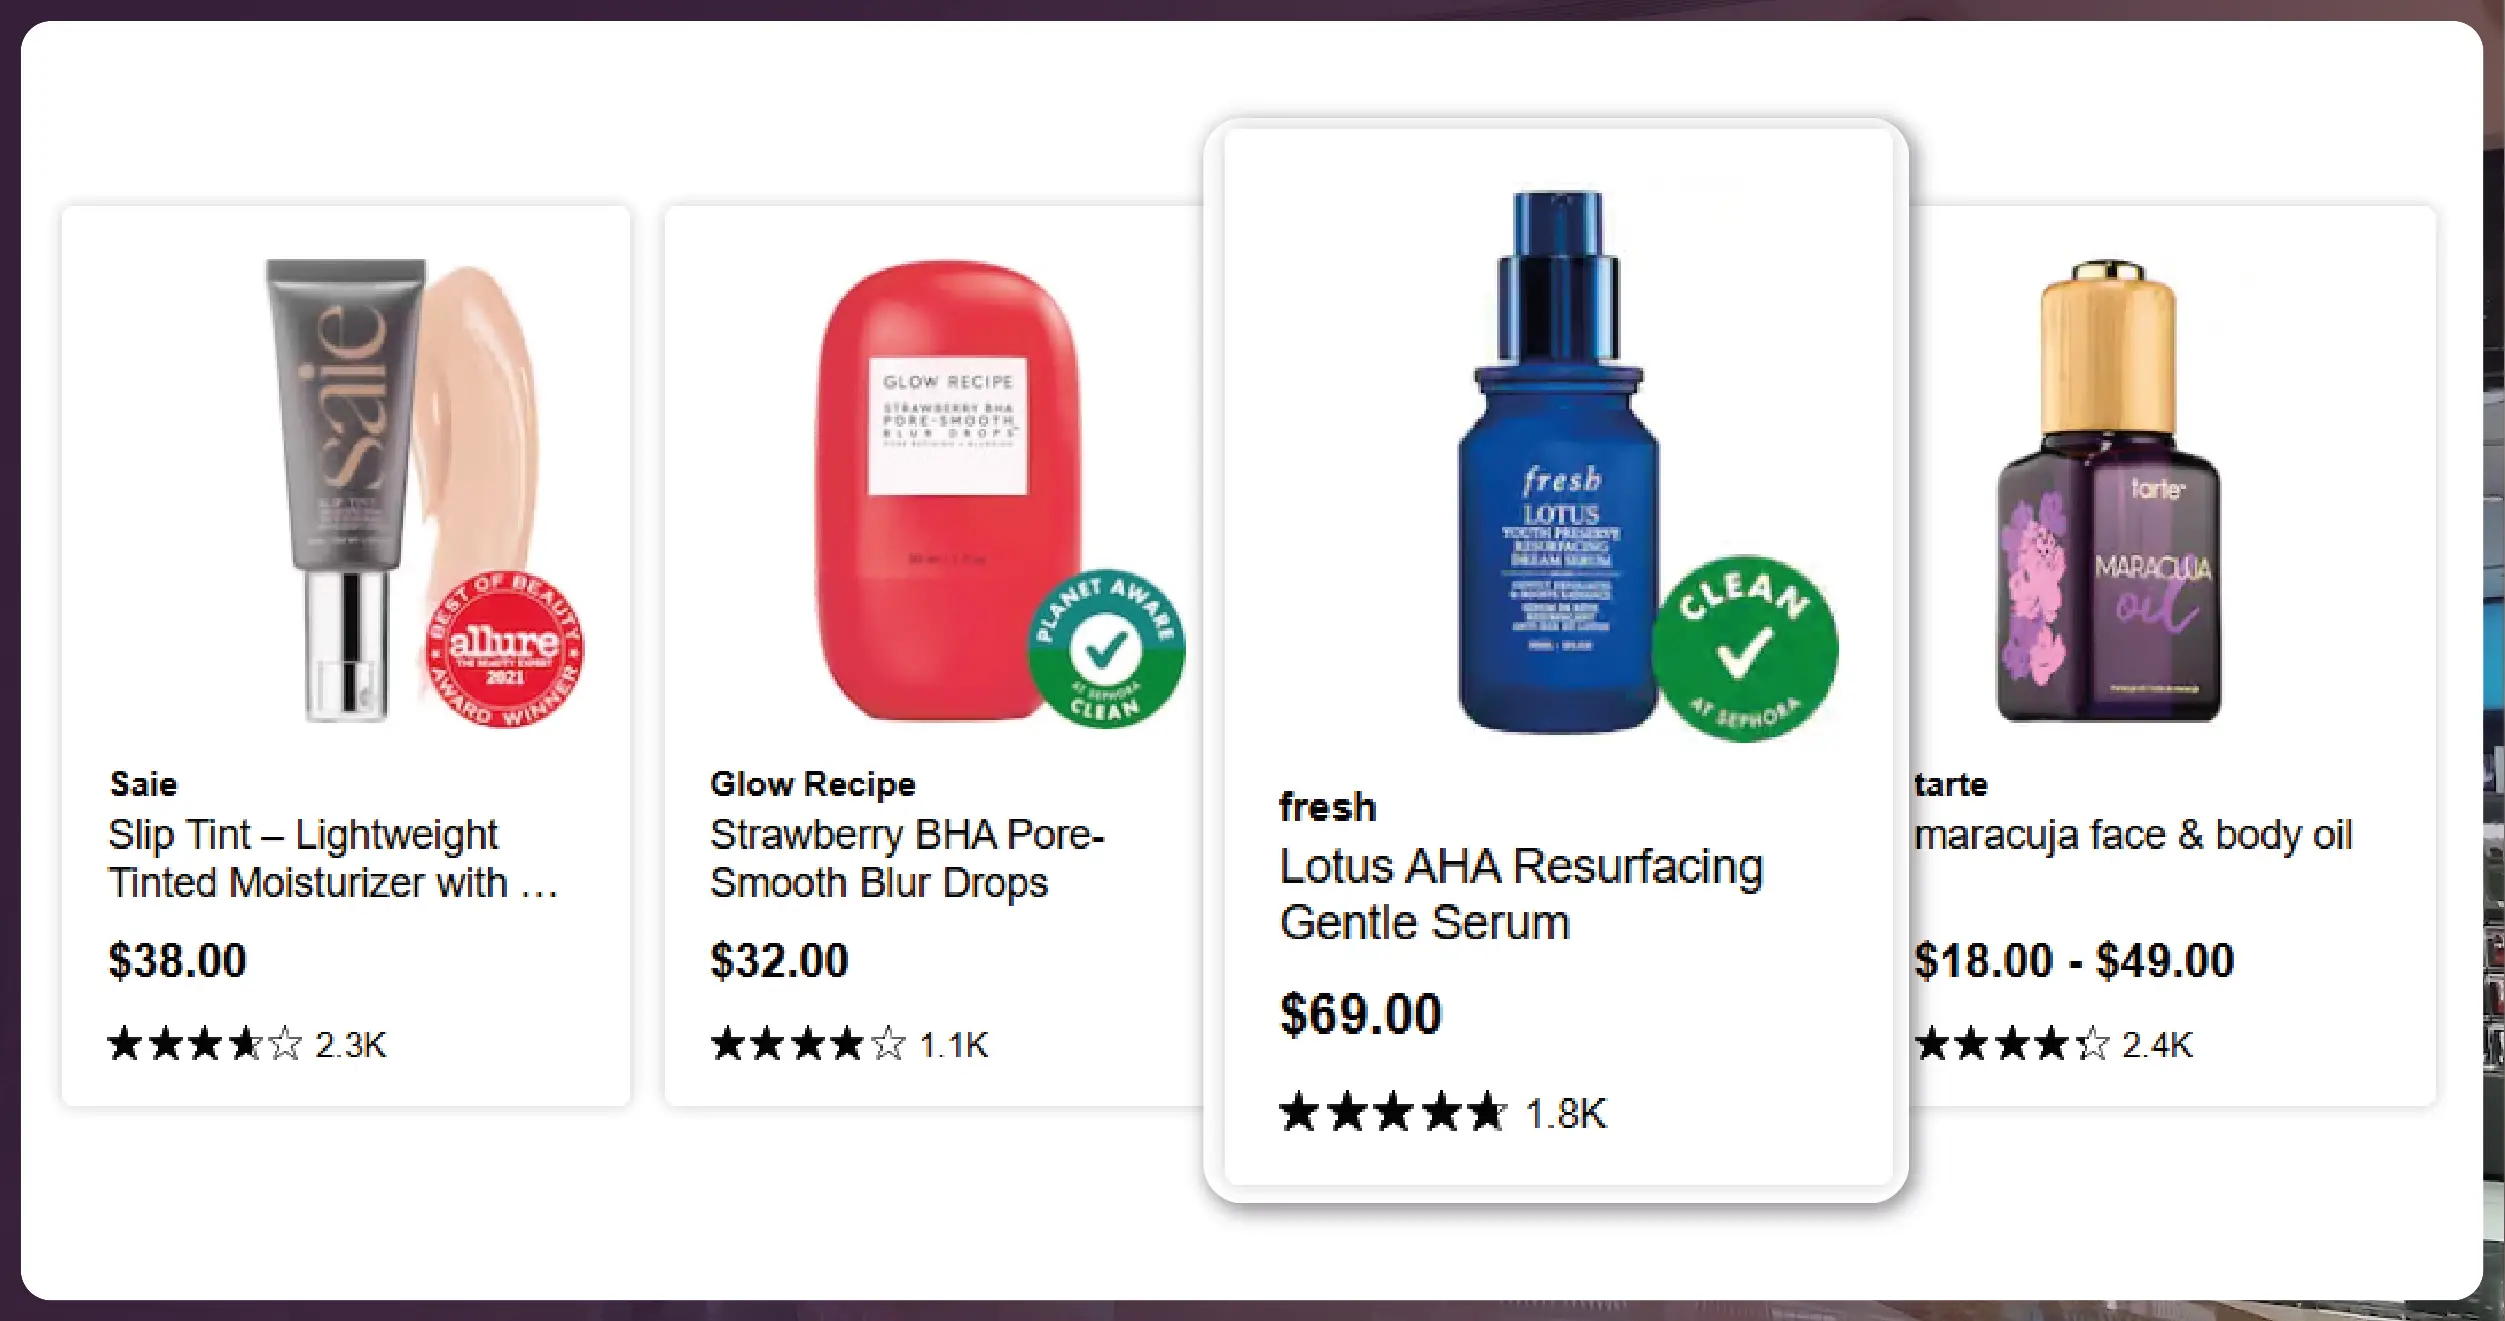The width and height of the screenshot is (2505, 1321).
Task: Click the Clean at Sephora badge
Action: [1744, 648]
